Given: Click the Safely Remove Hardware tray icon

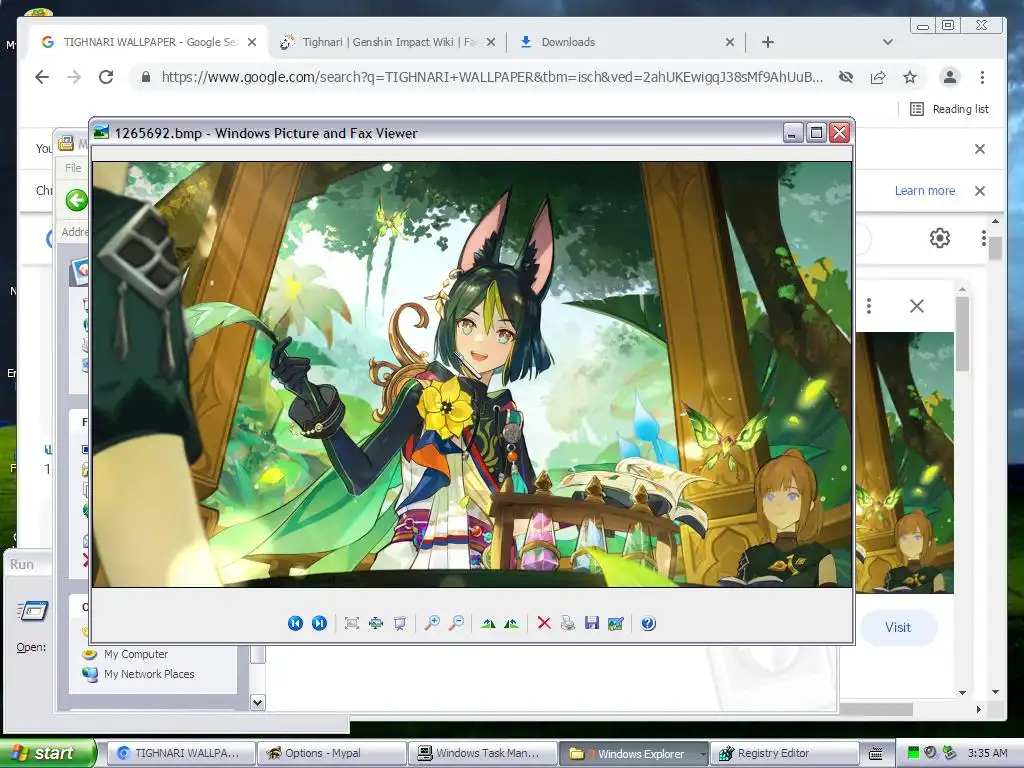Looking at the screenshot, I should pyautogui.click(x=949, y=753).
